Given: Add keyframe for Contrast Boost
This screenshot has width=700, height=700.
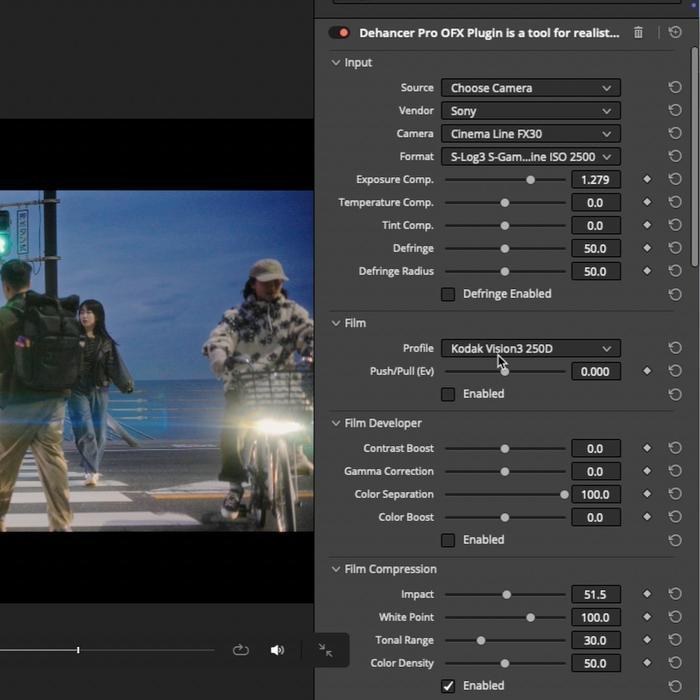Looking at the screenshot, I should click(x=647, y=448).
